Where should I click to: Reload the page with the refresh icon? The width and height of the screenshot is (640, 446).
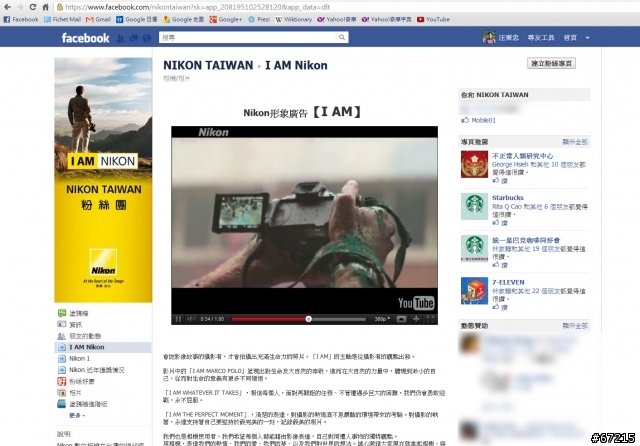tap(33, 7)
